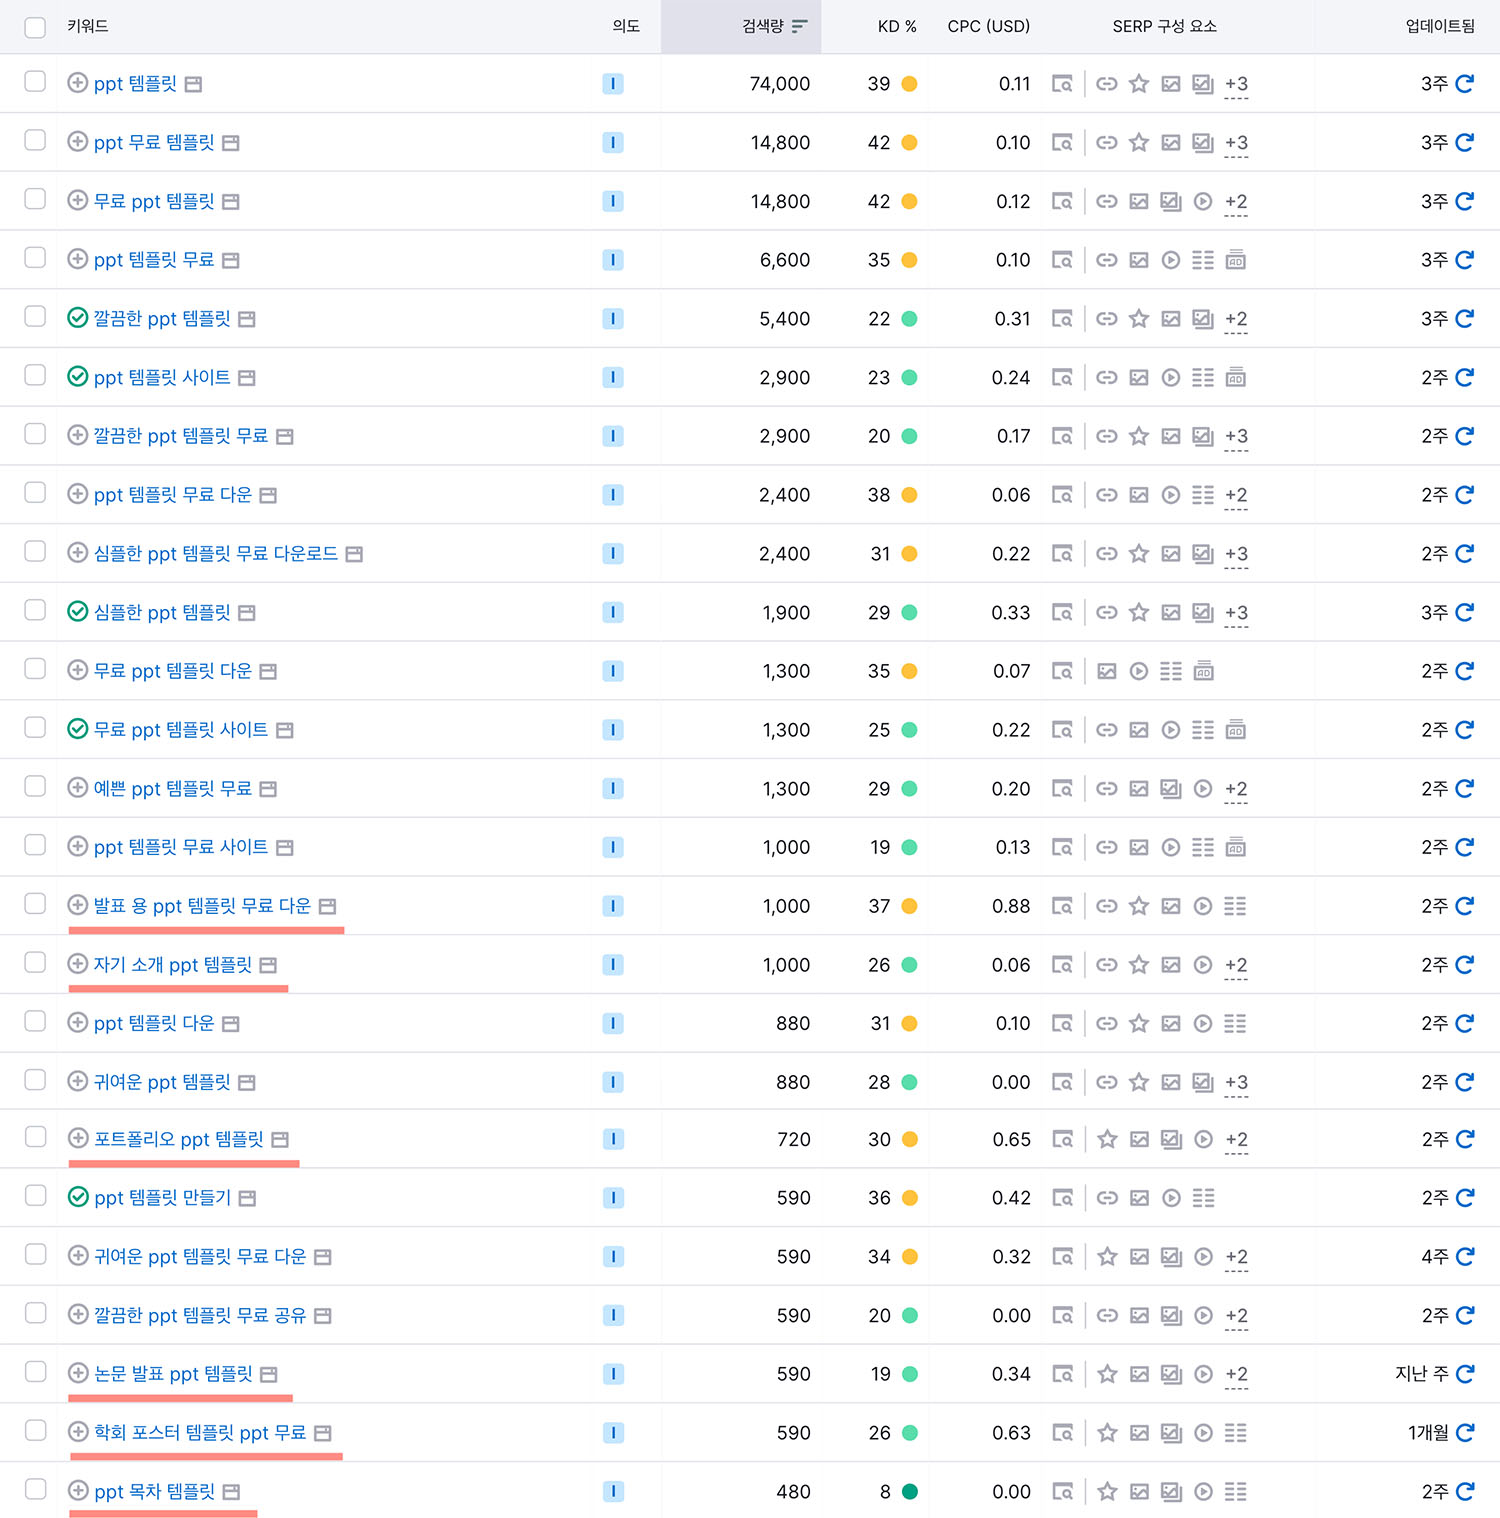Refresh metrics for ppt 템플릿 row
Screen dimensions: 1500x1518
pos(1465,84)
